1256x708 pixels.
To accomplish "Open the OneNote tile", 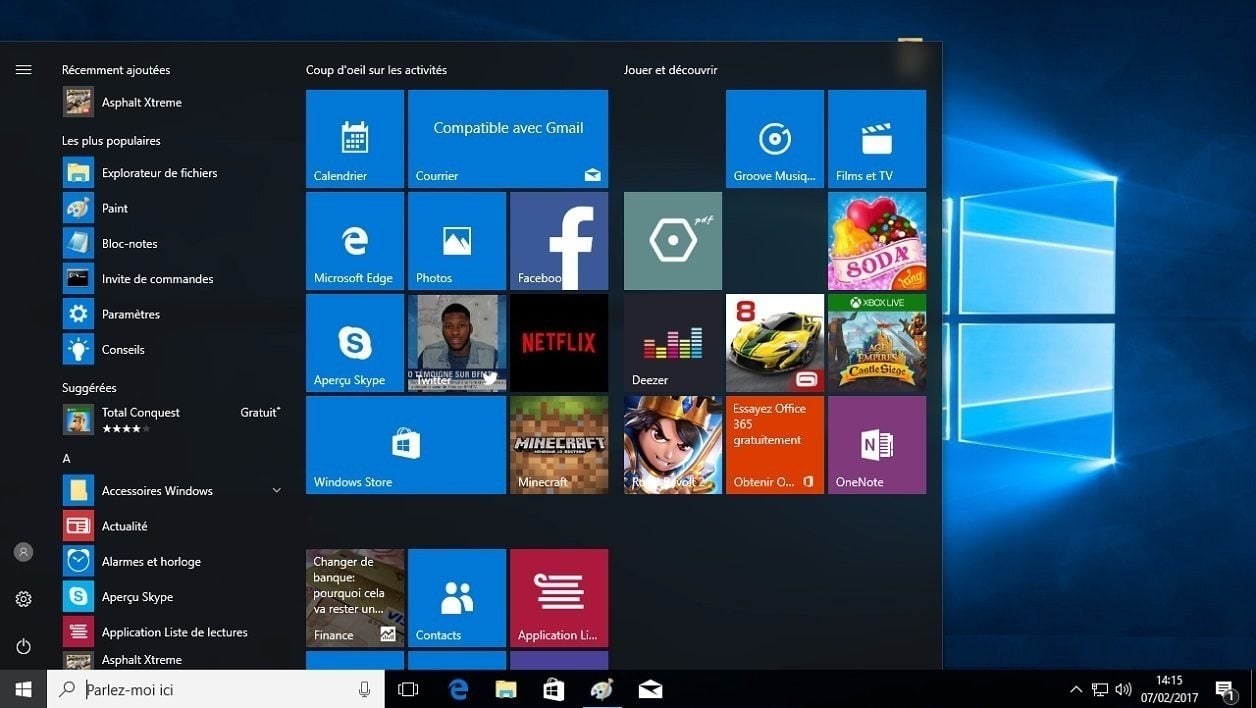I will coord(877,445).
